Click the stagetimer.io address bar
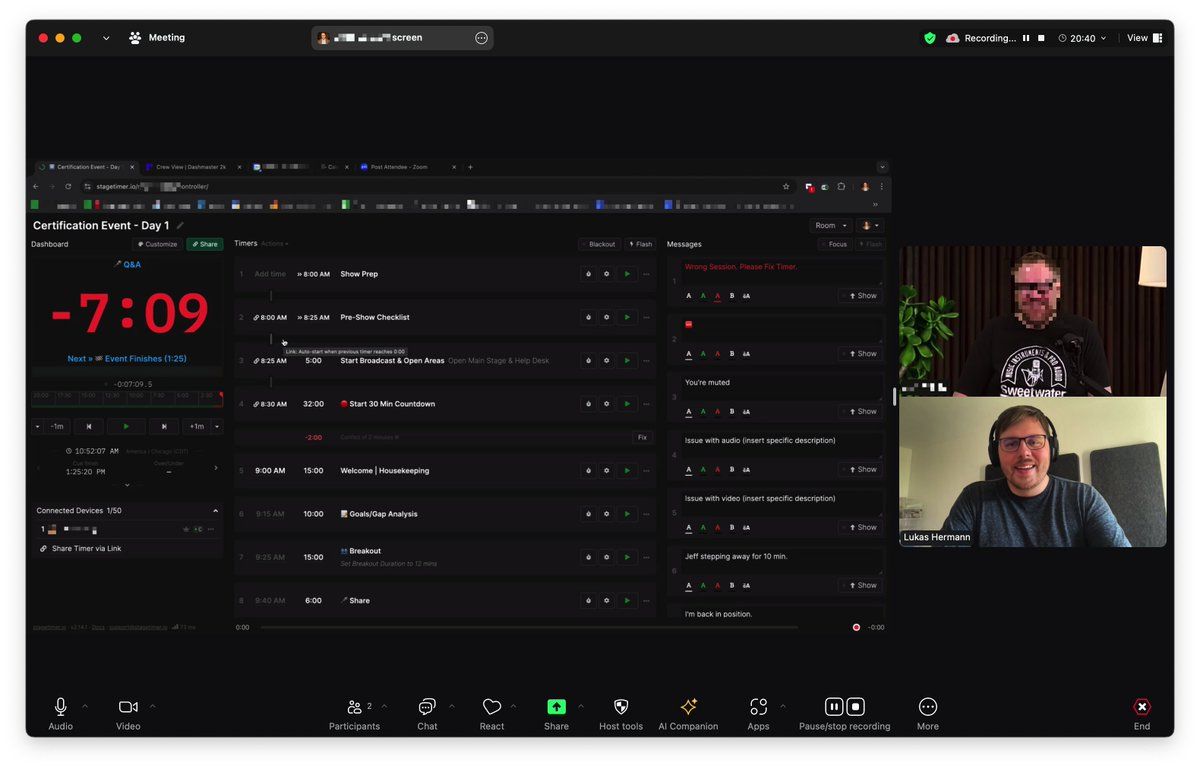 tap(430, 186)
